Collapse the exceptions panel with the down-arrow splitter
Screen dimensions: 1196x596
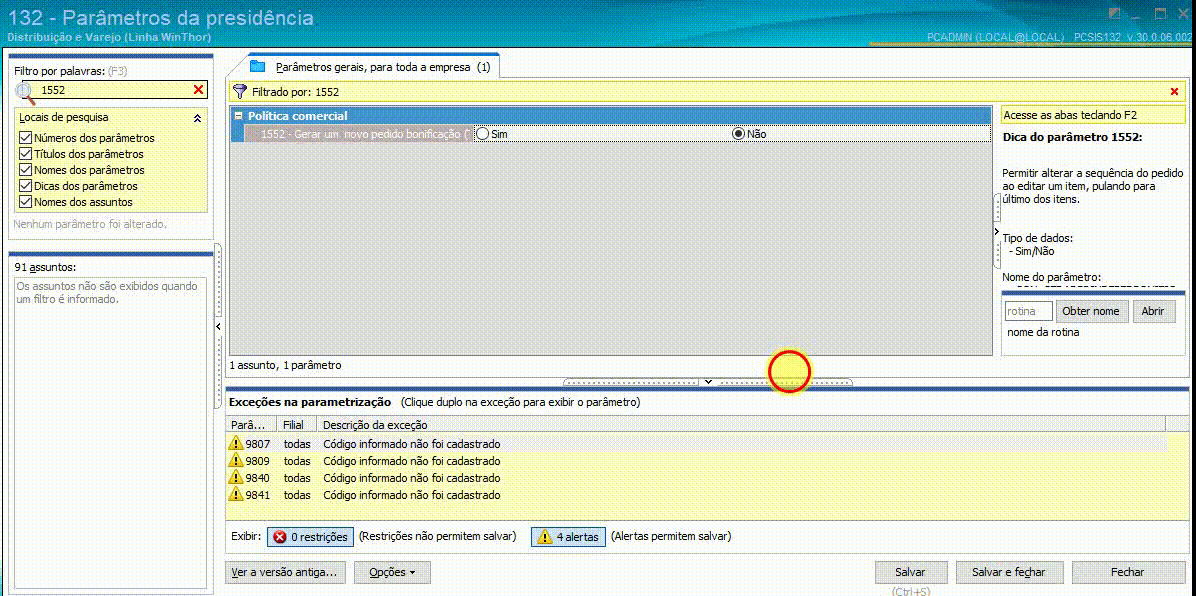click(708, 381)
